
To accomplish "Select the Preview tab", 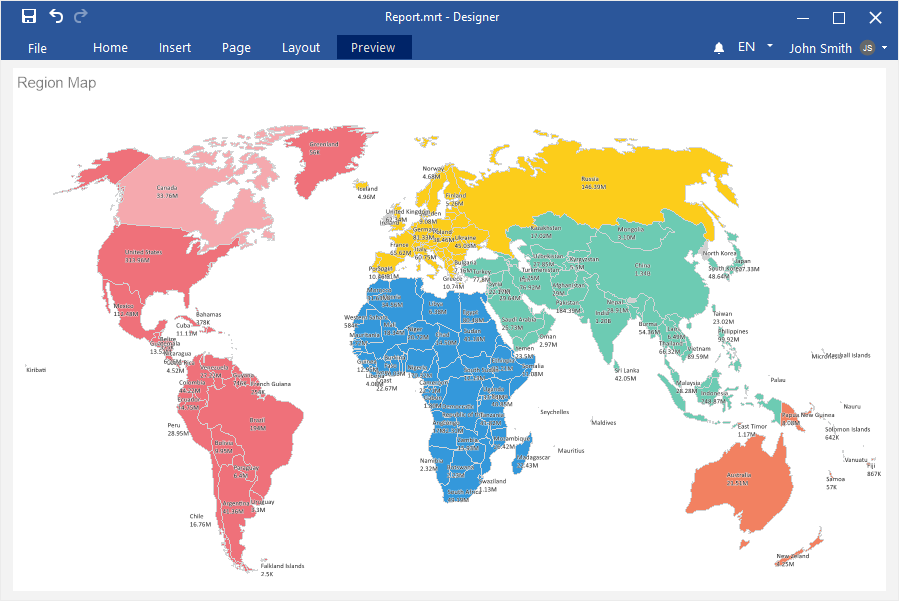I will click(373, 48).
